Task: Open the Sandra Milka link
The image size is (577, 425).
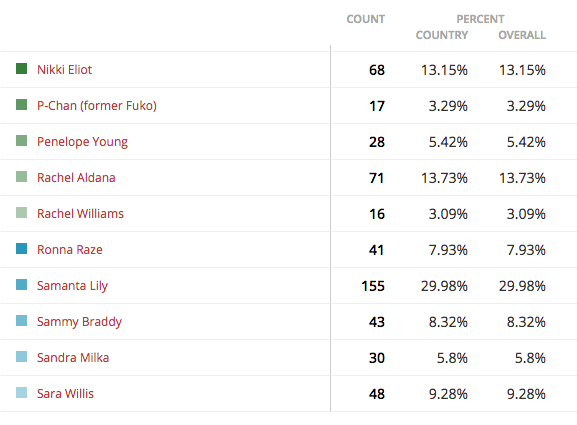Action: pos(73,357)
